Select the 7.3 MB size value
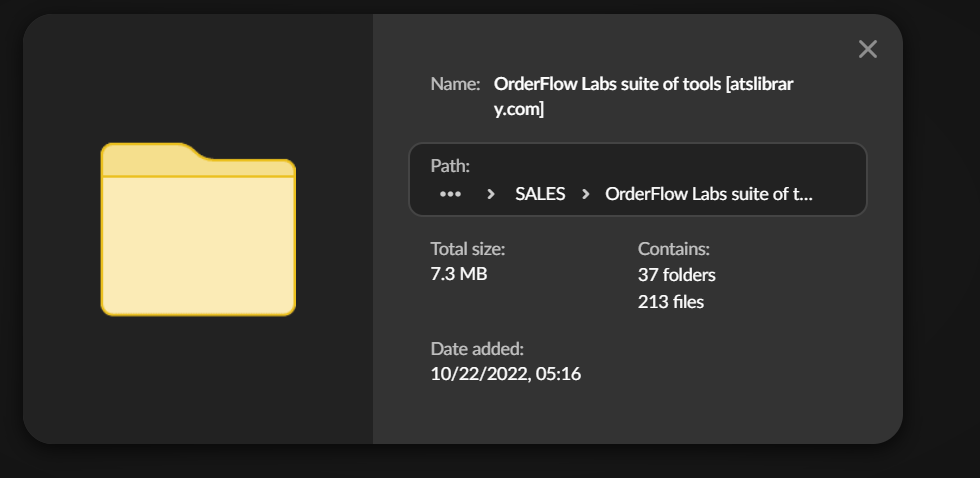This screenshot has width=980, height=478. (x=458, y=273)
